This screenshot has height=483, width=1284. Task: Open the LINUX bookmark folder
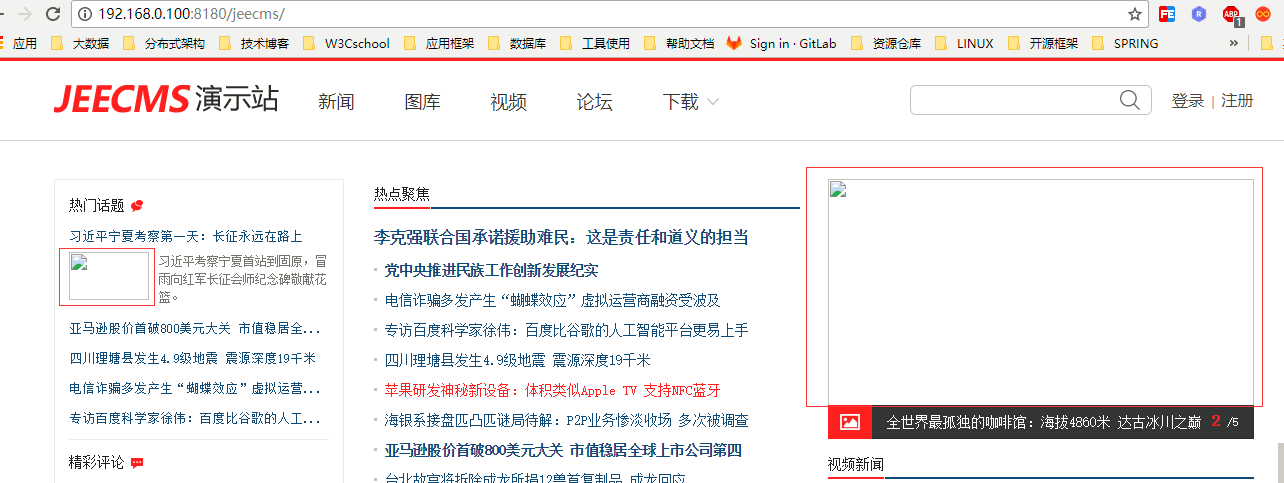click(964, 43)
